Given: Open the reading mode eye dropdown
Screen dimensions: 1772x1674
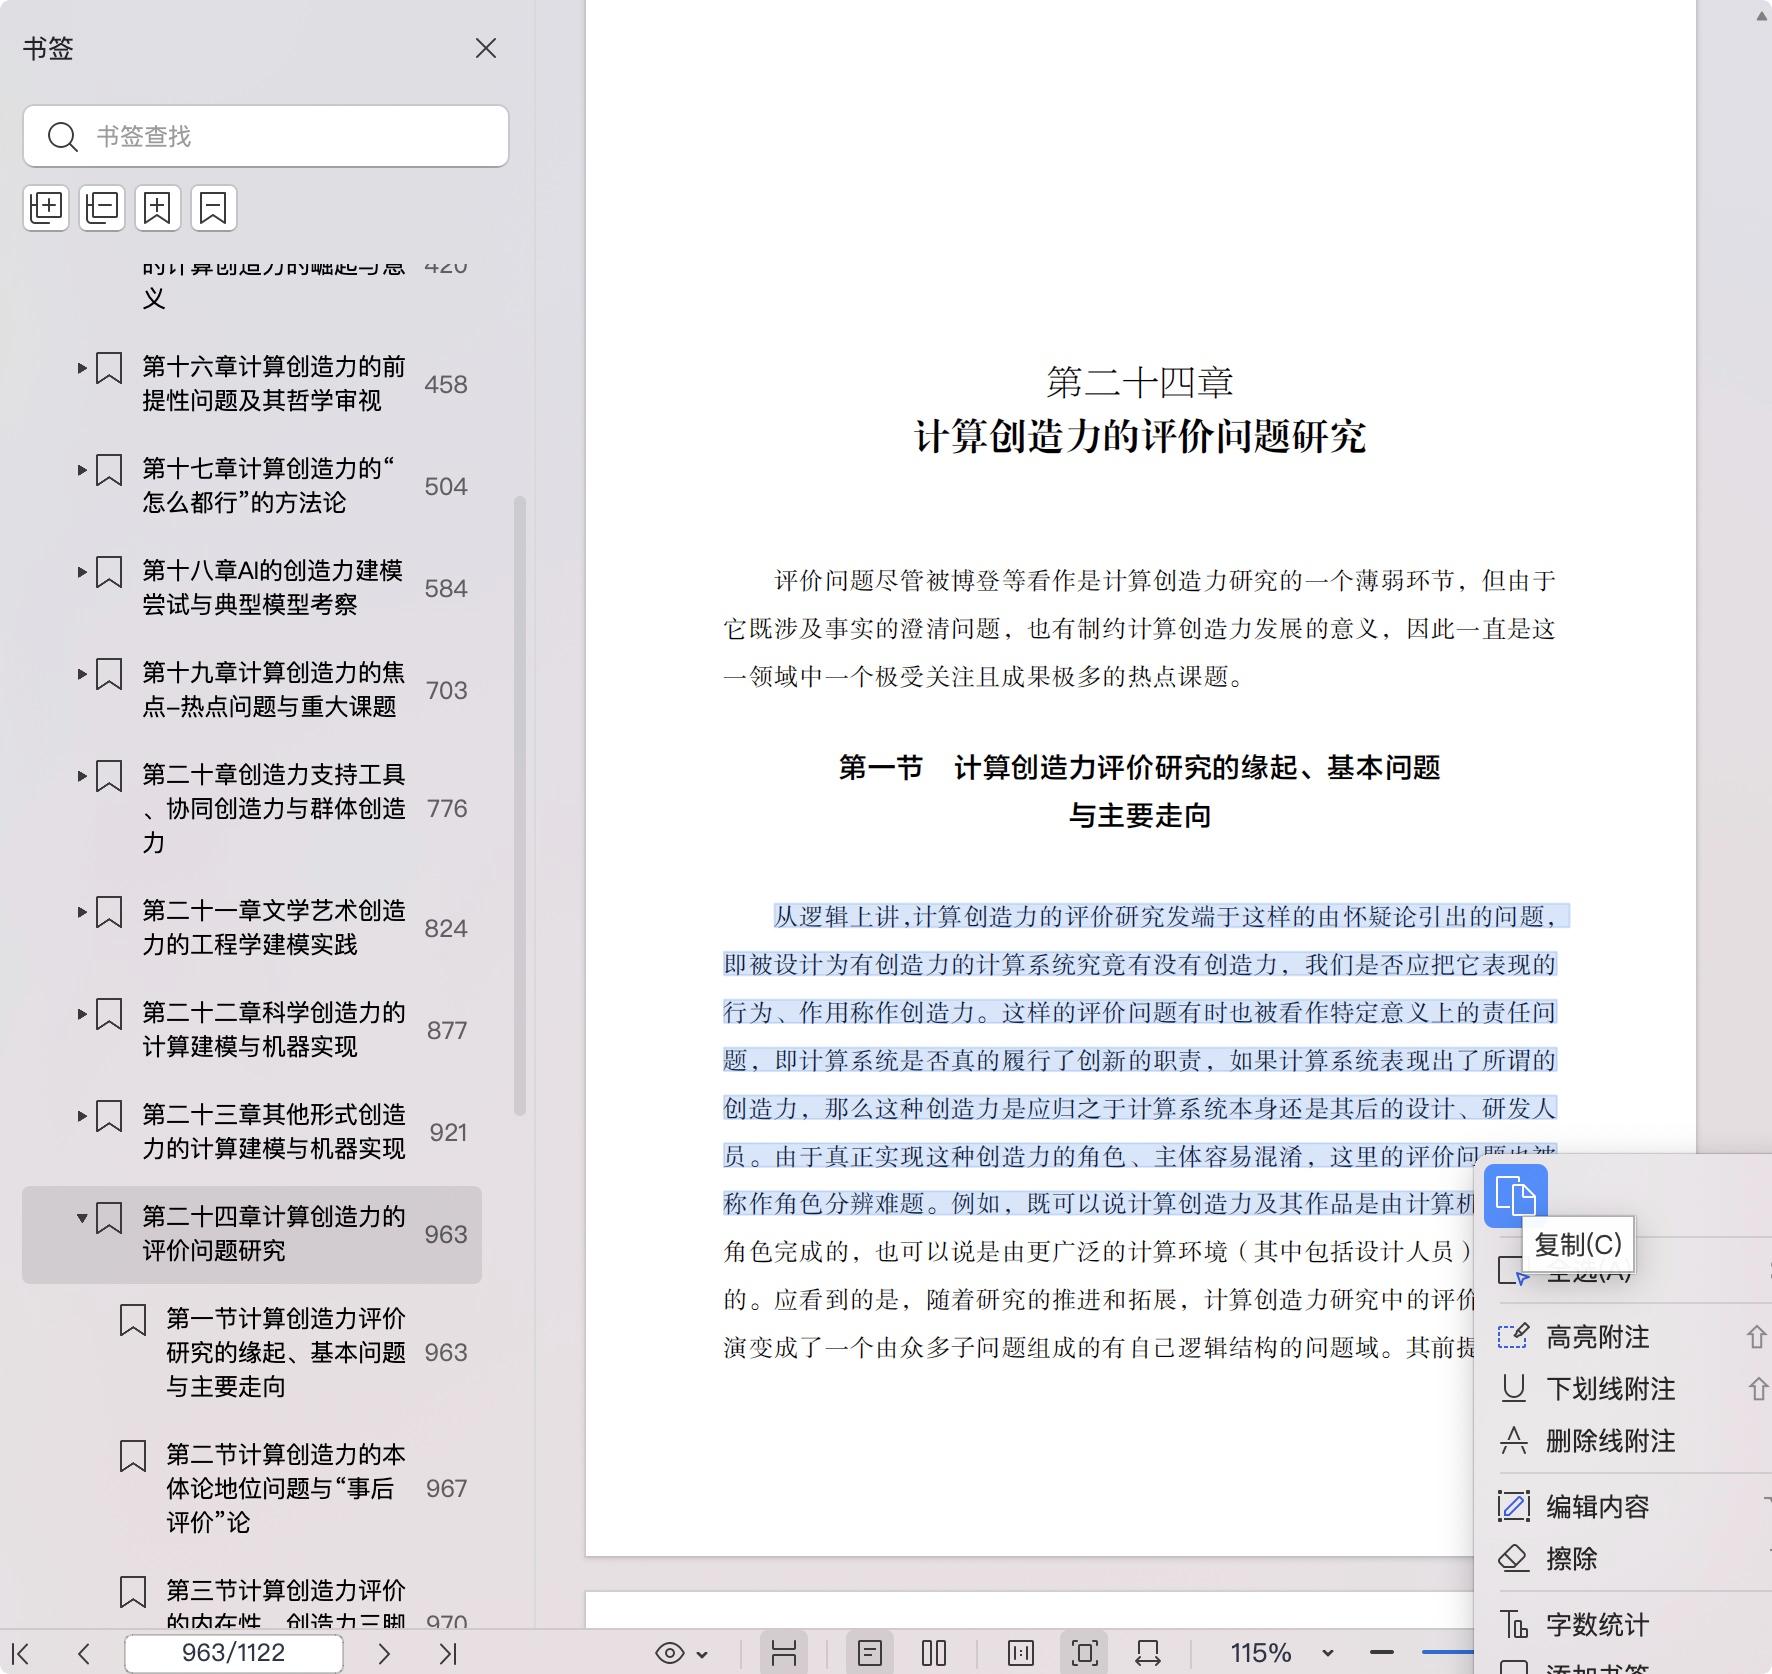Looking at the screenshot, I should click(x=681, y=1652).
